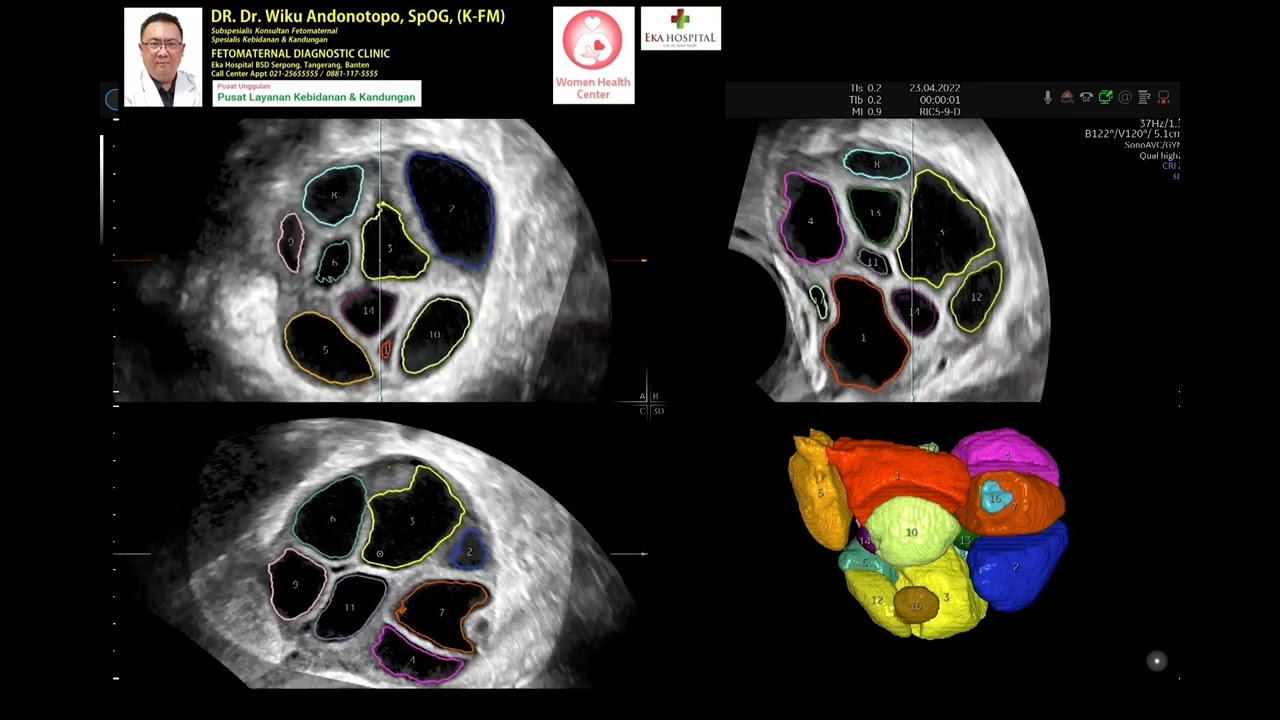Click cyan volume 16 in 3D render
This screenshot has height=720, width=1280.
pos(995,497)
